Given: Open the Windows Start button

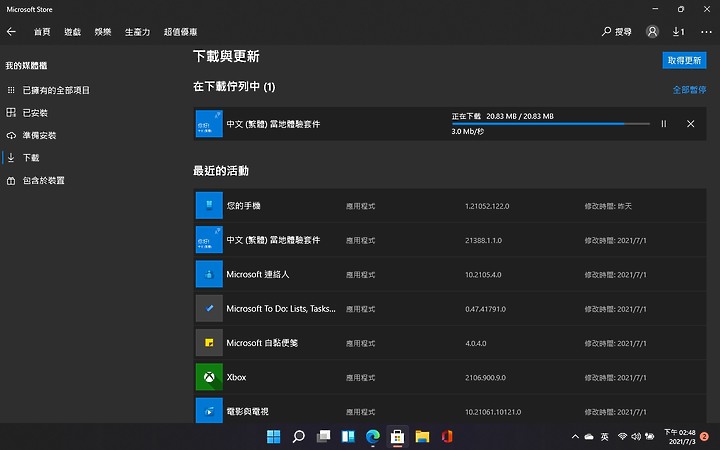Looking at the screenshot, I should 274,436.
